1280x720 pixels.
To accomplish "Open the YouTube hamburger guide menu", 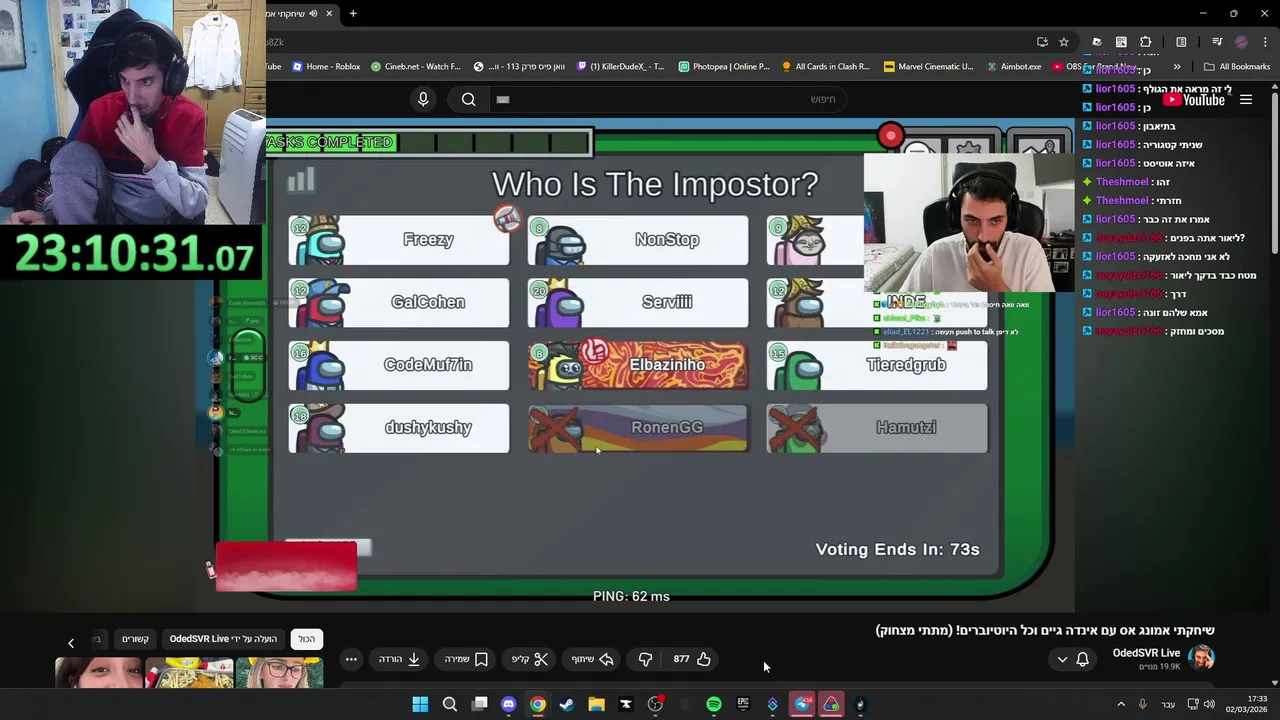I will pos(1246,99).
